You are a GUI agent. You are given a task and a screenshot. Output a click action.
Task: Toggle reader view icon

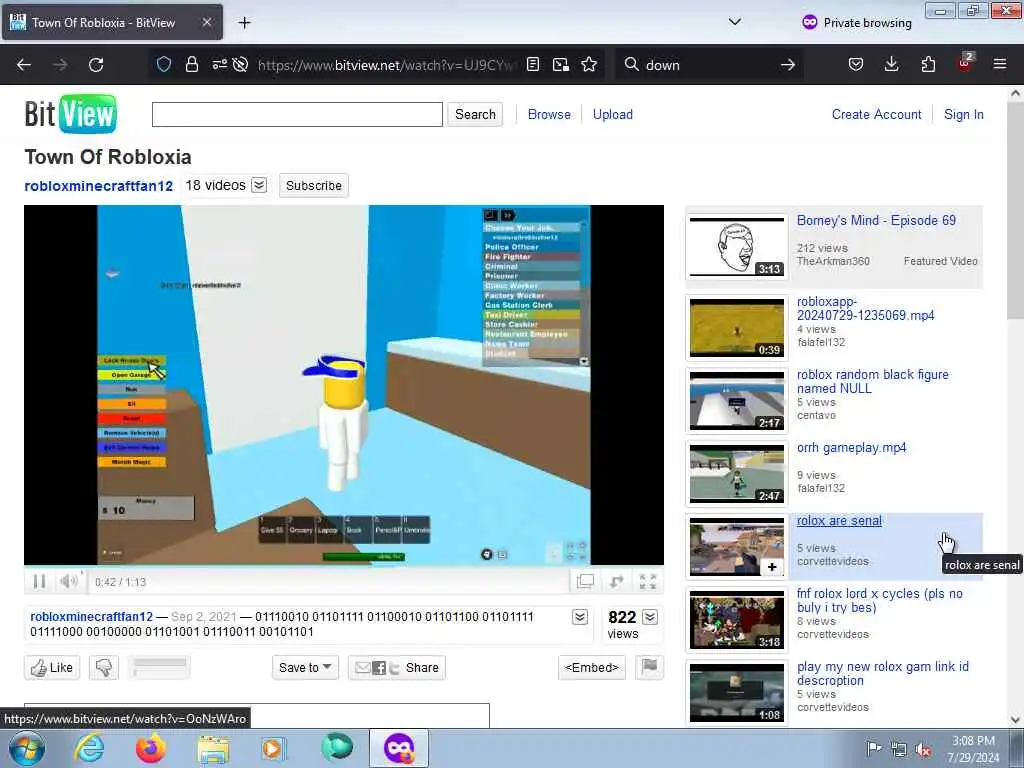[x=533, y=64]
